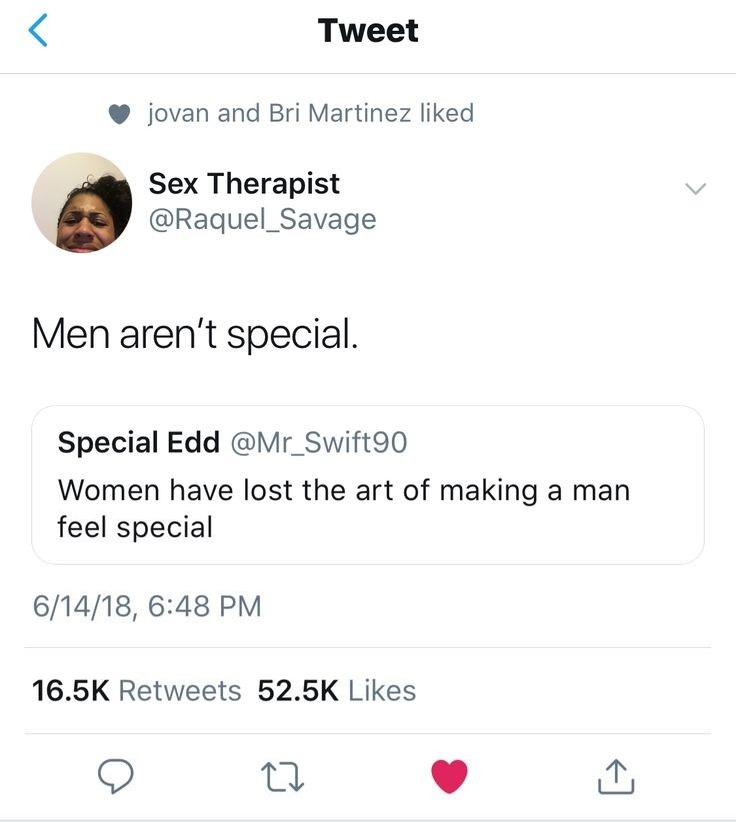Tap the 6/14/18, 6:48 PM timestamp
736x822 pixels.
coord(146,606)
